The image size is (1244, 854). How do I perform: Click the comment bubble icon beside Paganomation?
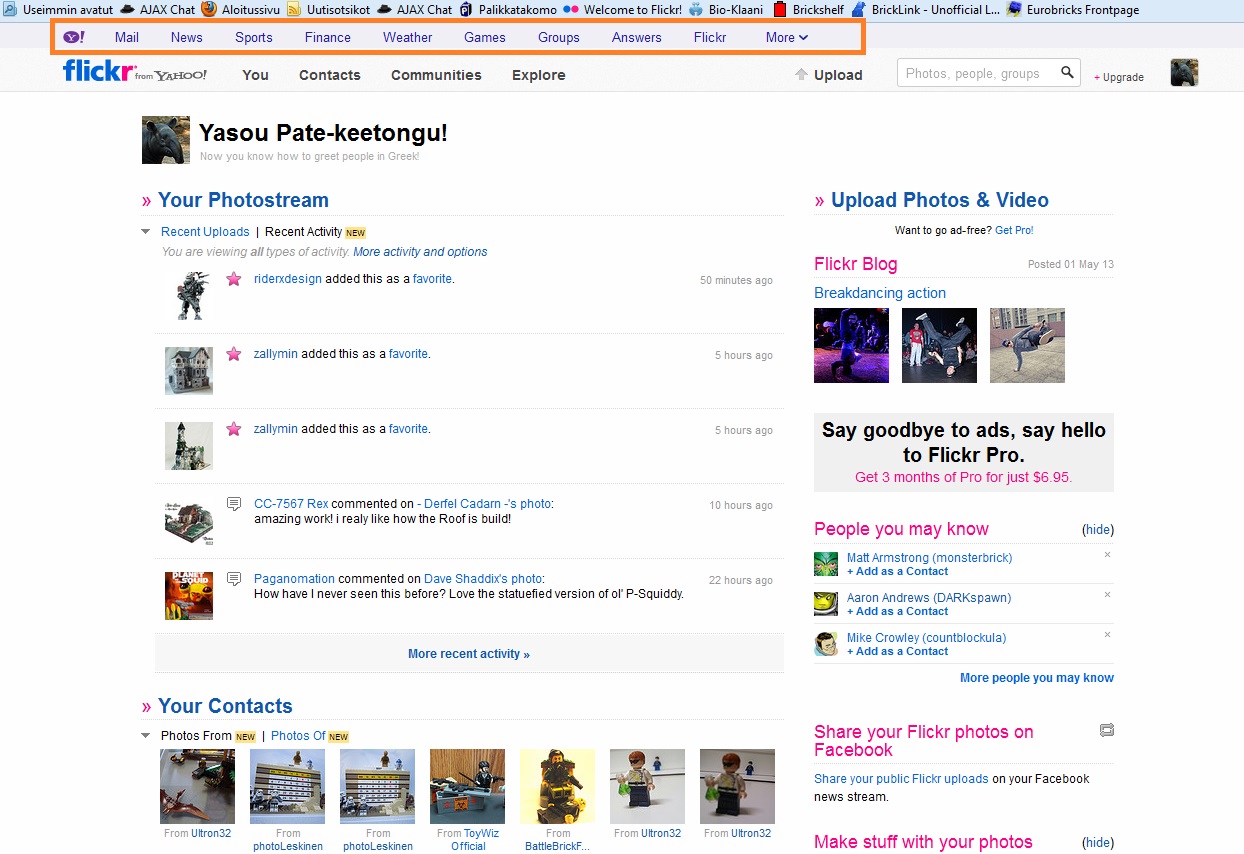pos(234,578)
